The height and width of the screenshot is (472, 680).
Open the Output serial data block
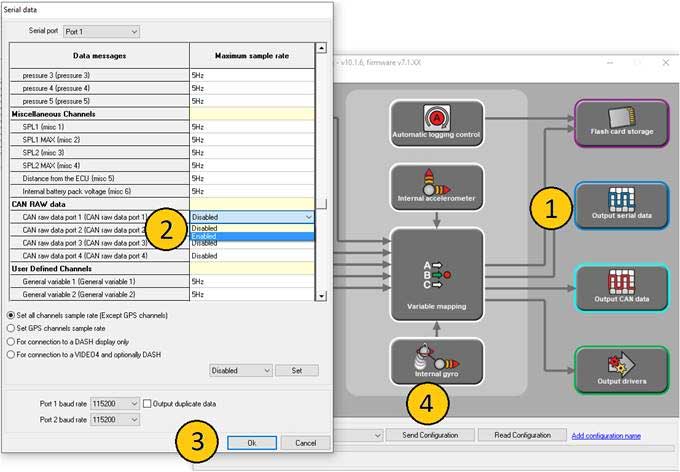(621, 205)
